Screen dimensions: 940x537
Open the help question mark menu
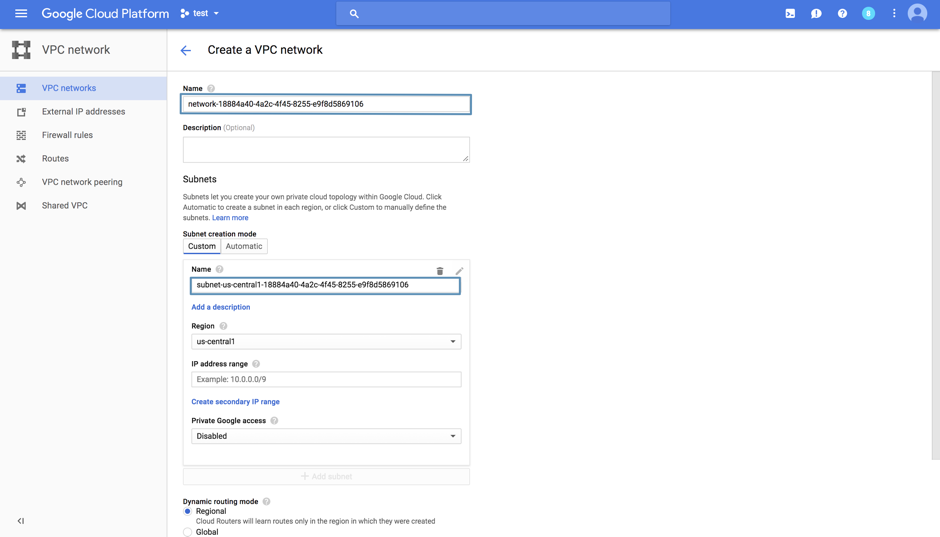coord(842,14)
